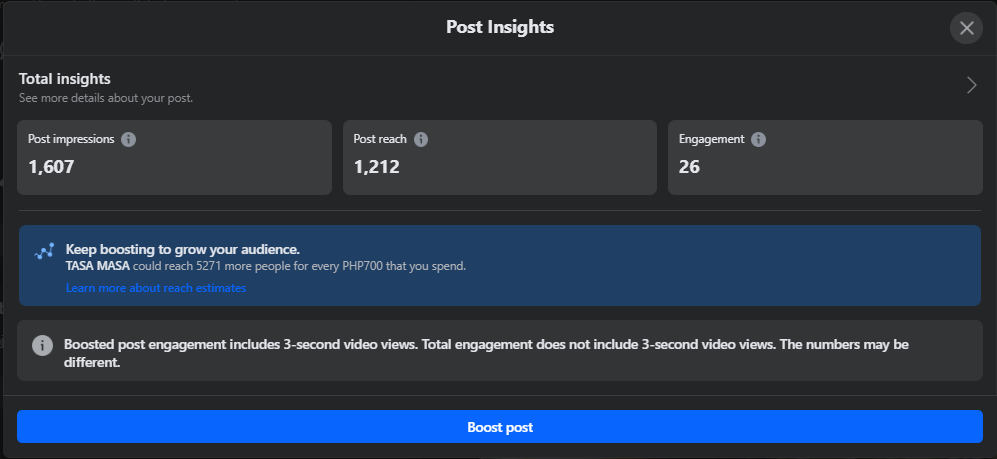Click the info icon beside Engagement
The image size is (997, 459).
tap(759, 139)
